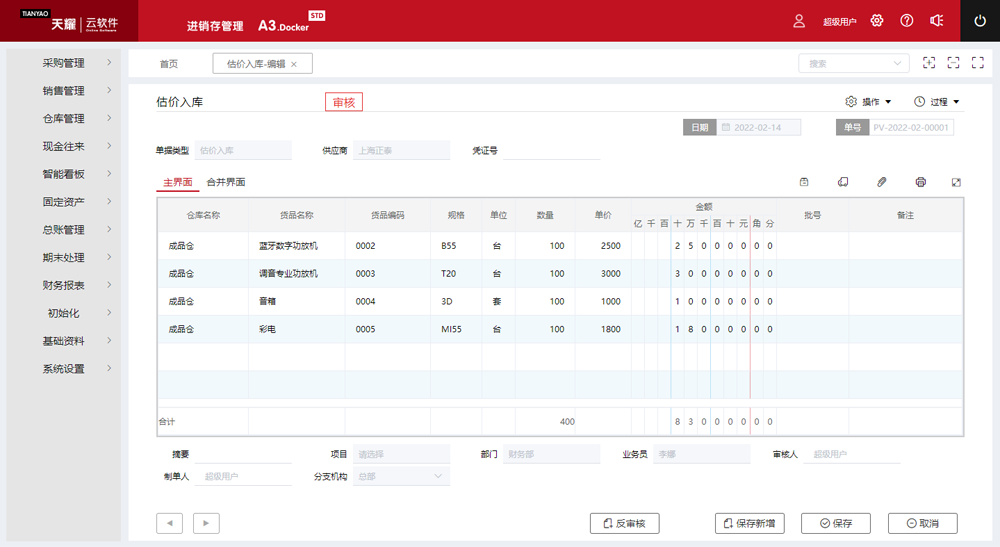
Task: Click the expand table icon
Action: [x=956, y=182]
